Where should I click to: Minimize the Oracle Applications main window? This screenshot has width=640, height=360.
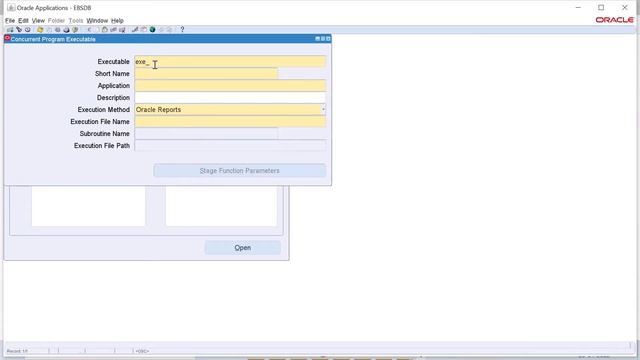[578, 8]
